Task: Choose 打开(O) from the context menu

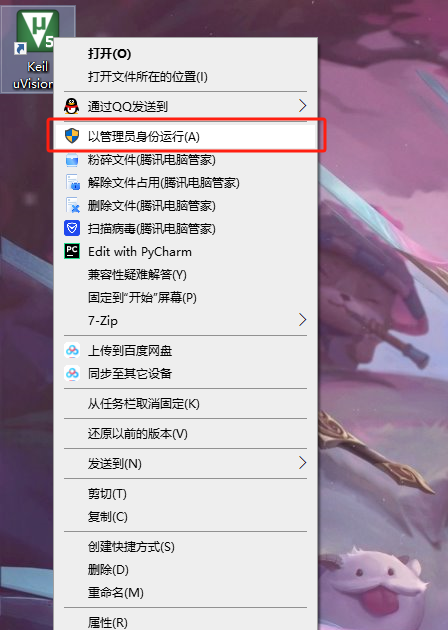Action: click(x=109, y=54)
